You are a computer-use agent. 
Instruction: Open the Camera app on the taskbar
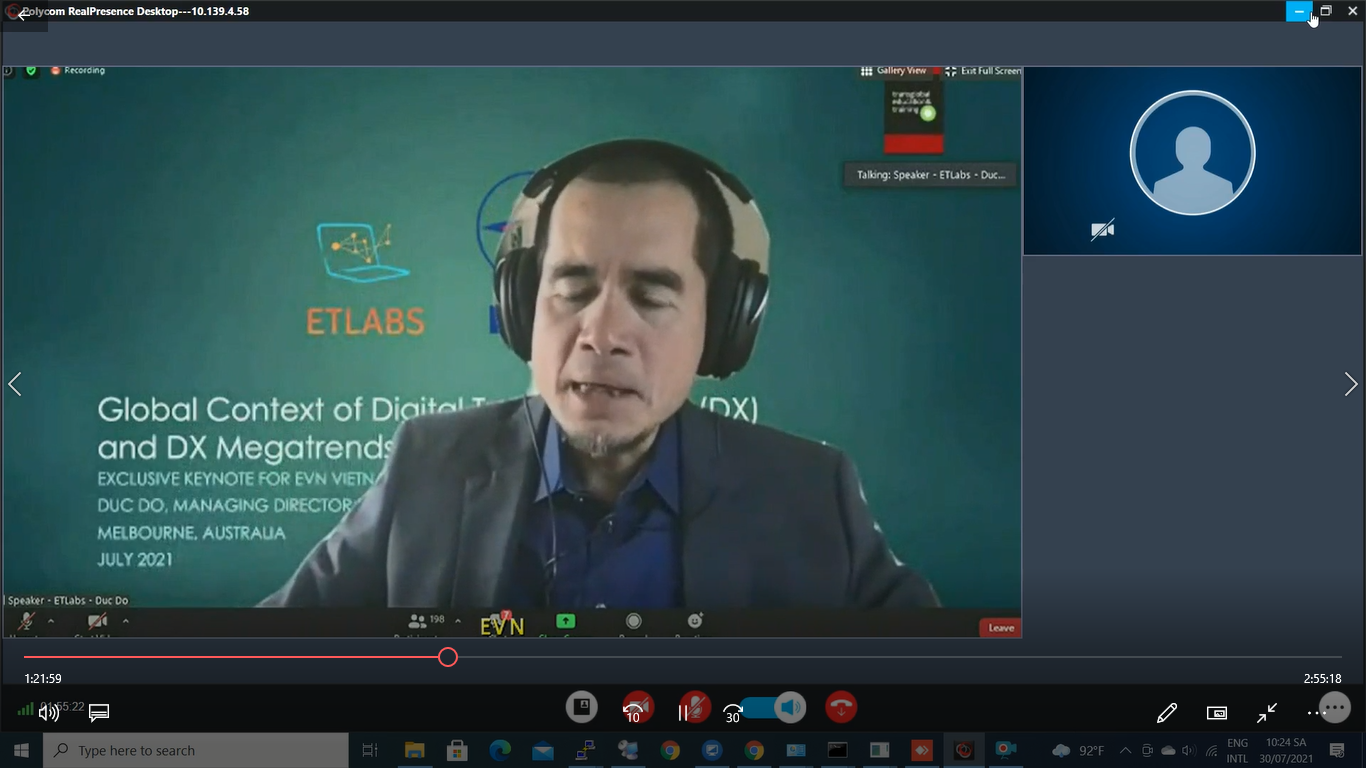tap(1006, 750)
